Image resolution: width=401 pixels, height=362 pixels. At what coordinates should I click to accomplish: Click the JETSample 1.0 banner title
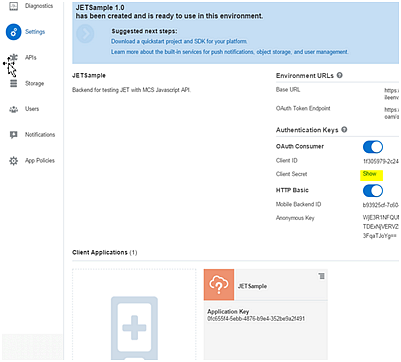100,7
